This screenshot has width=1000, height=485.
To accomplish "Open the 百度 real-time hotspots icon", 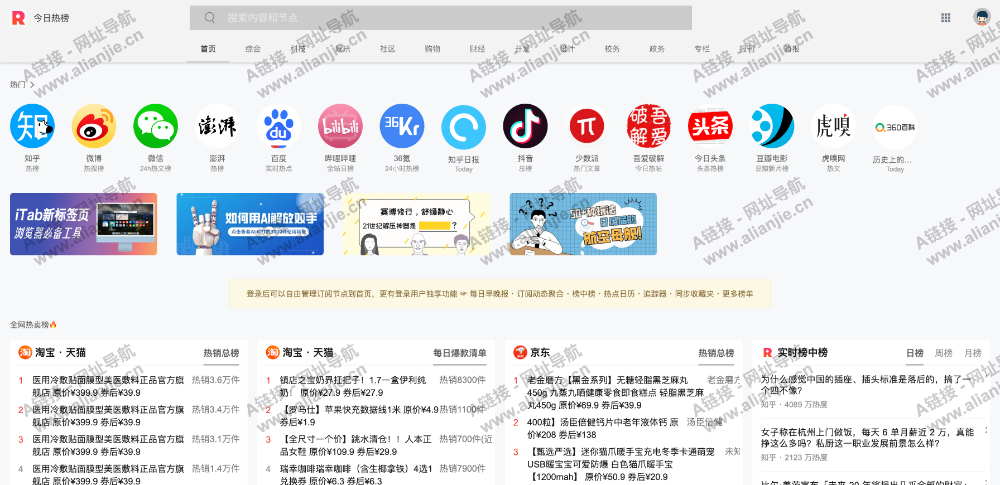I will point(279,126).
